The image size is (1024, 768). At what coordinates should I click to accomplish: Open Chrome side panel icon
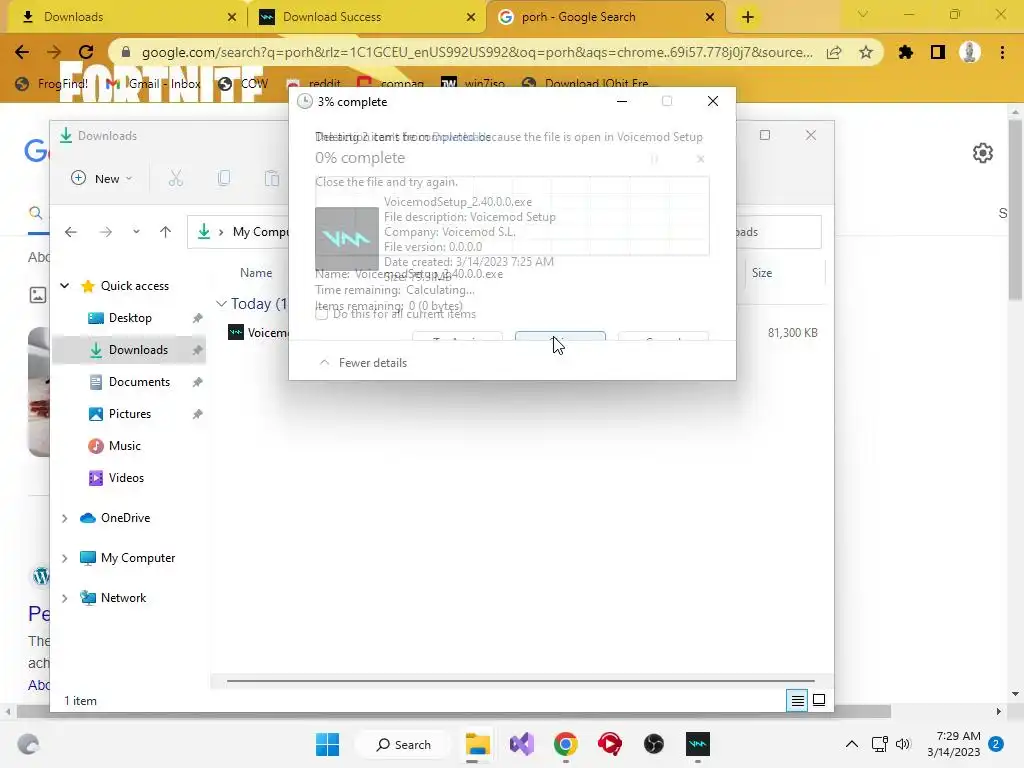pos(938,52)
